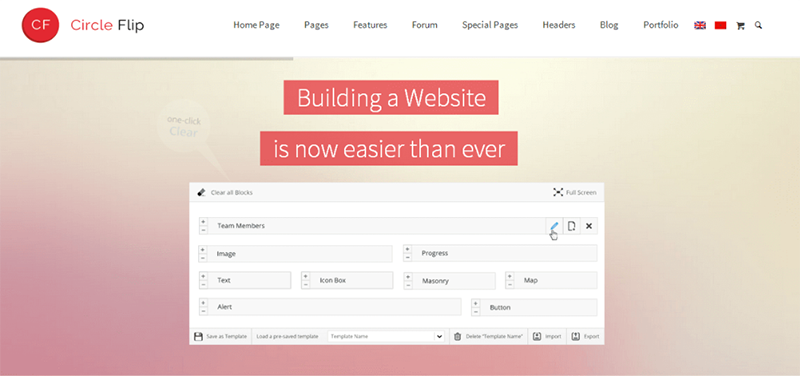This screenshot has width=800, height=376.
Task: Open the Pages menu
Action: click(316, 25)
